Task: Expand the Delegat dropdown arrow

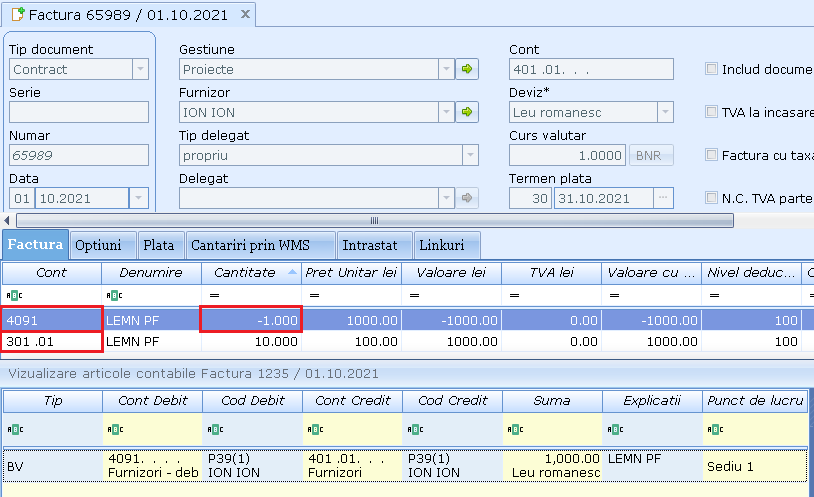Action: pos(446,198)
